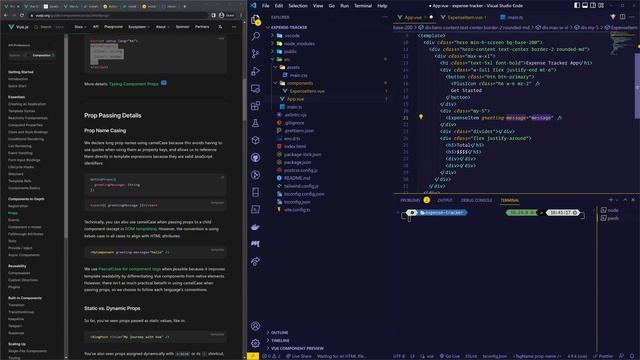Toggle secondary side bar layout button

click(x=593, y=6)
